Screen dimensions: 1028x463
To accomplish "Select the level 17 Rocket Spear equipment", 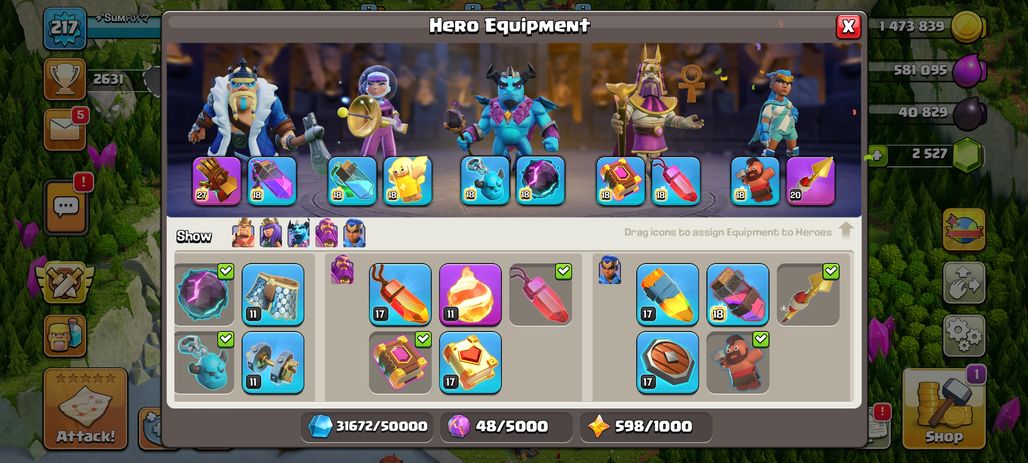I will [x=667, y=294].
